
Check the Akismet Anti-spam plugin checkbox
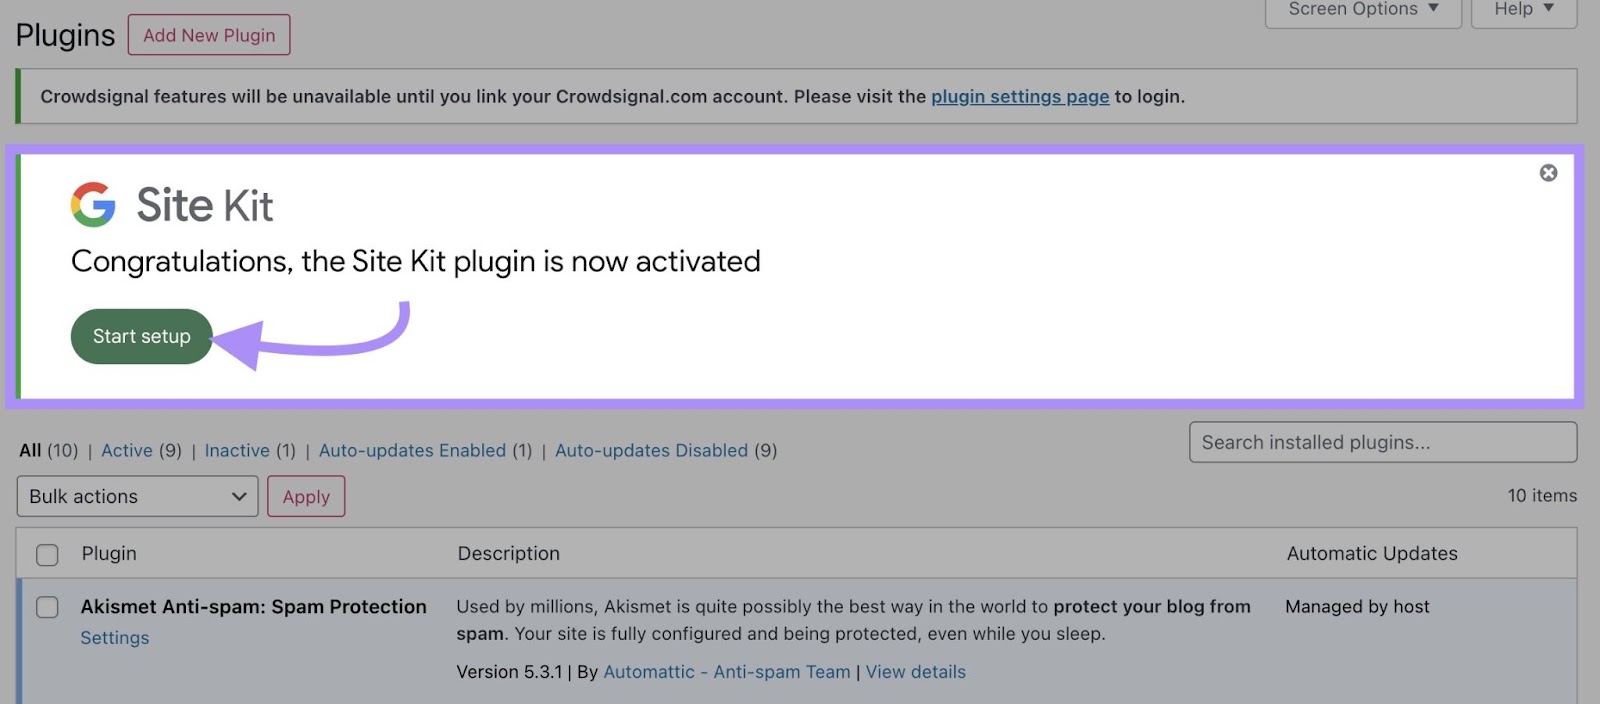47,607
